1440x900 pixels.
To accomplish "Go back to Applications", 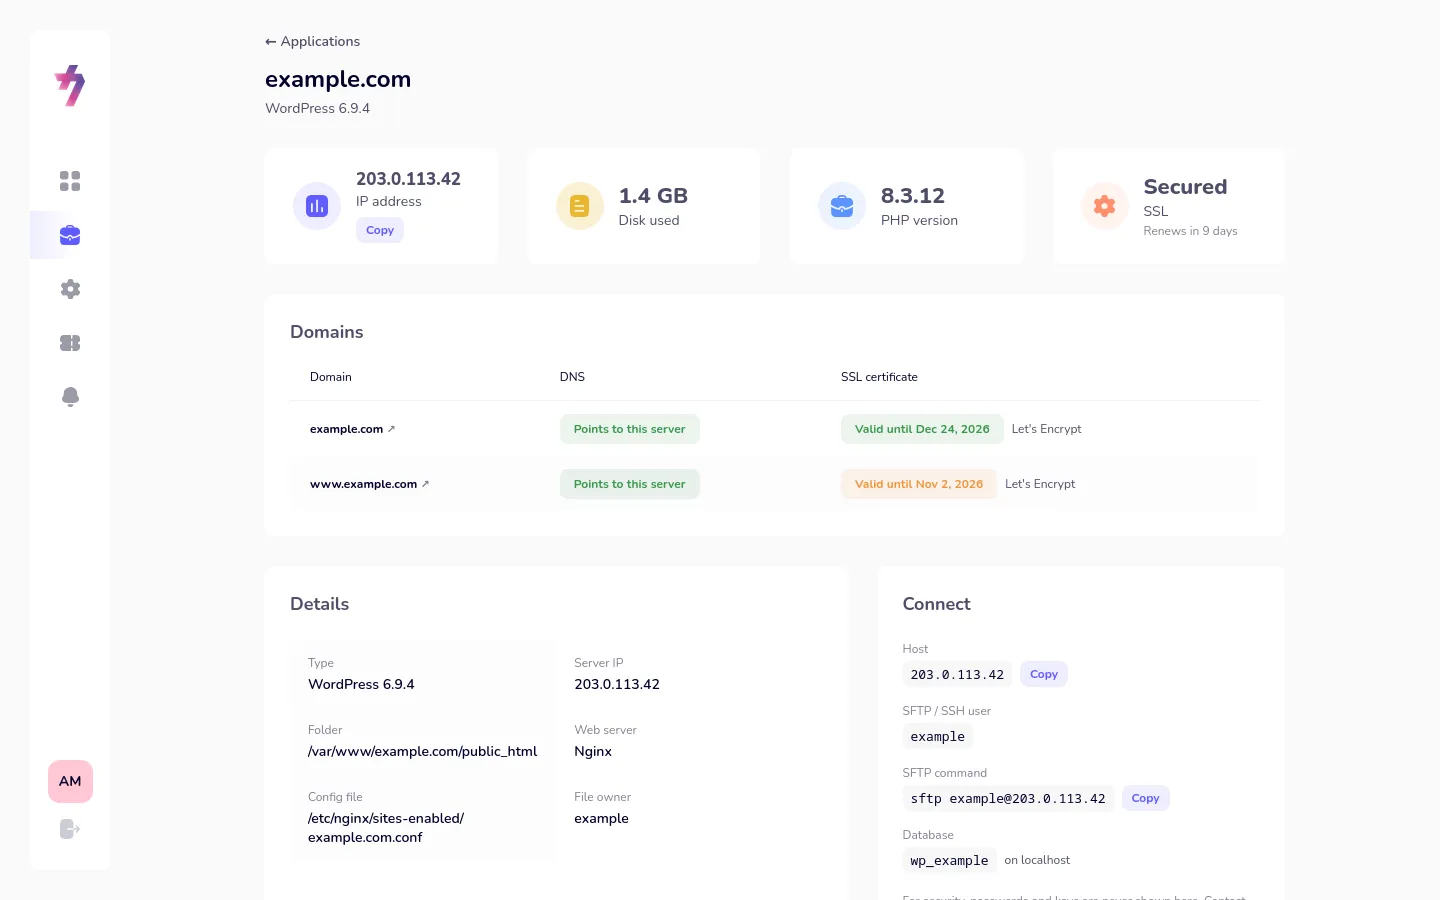I will 312,41.
